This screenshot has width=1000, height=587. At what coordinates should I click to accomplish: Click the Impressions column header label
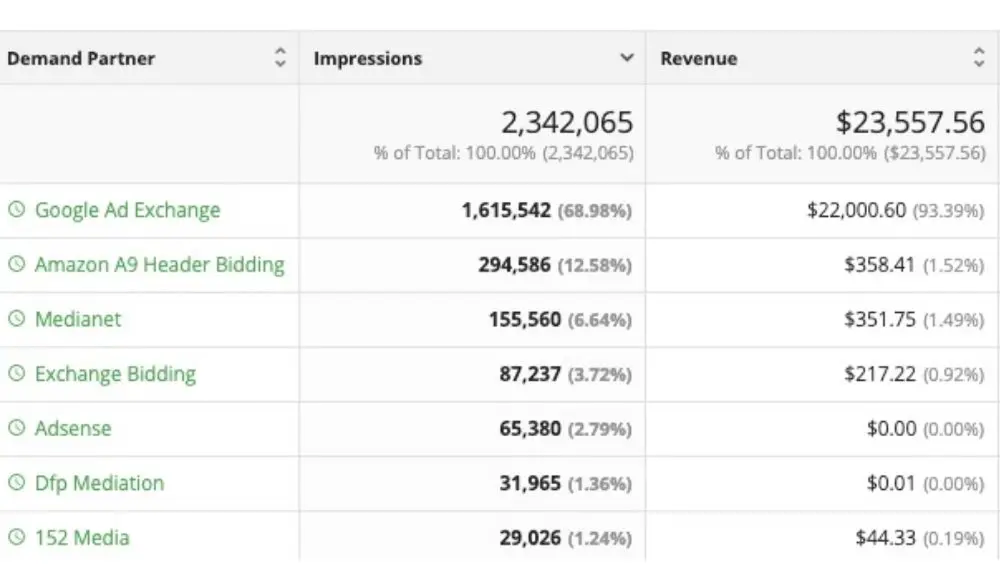click(367, 58)
